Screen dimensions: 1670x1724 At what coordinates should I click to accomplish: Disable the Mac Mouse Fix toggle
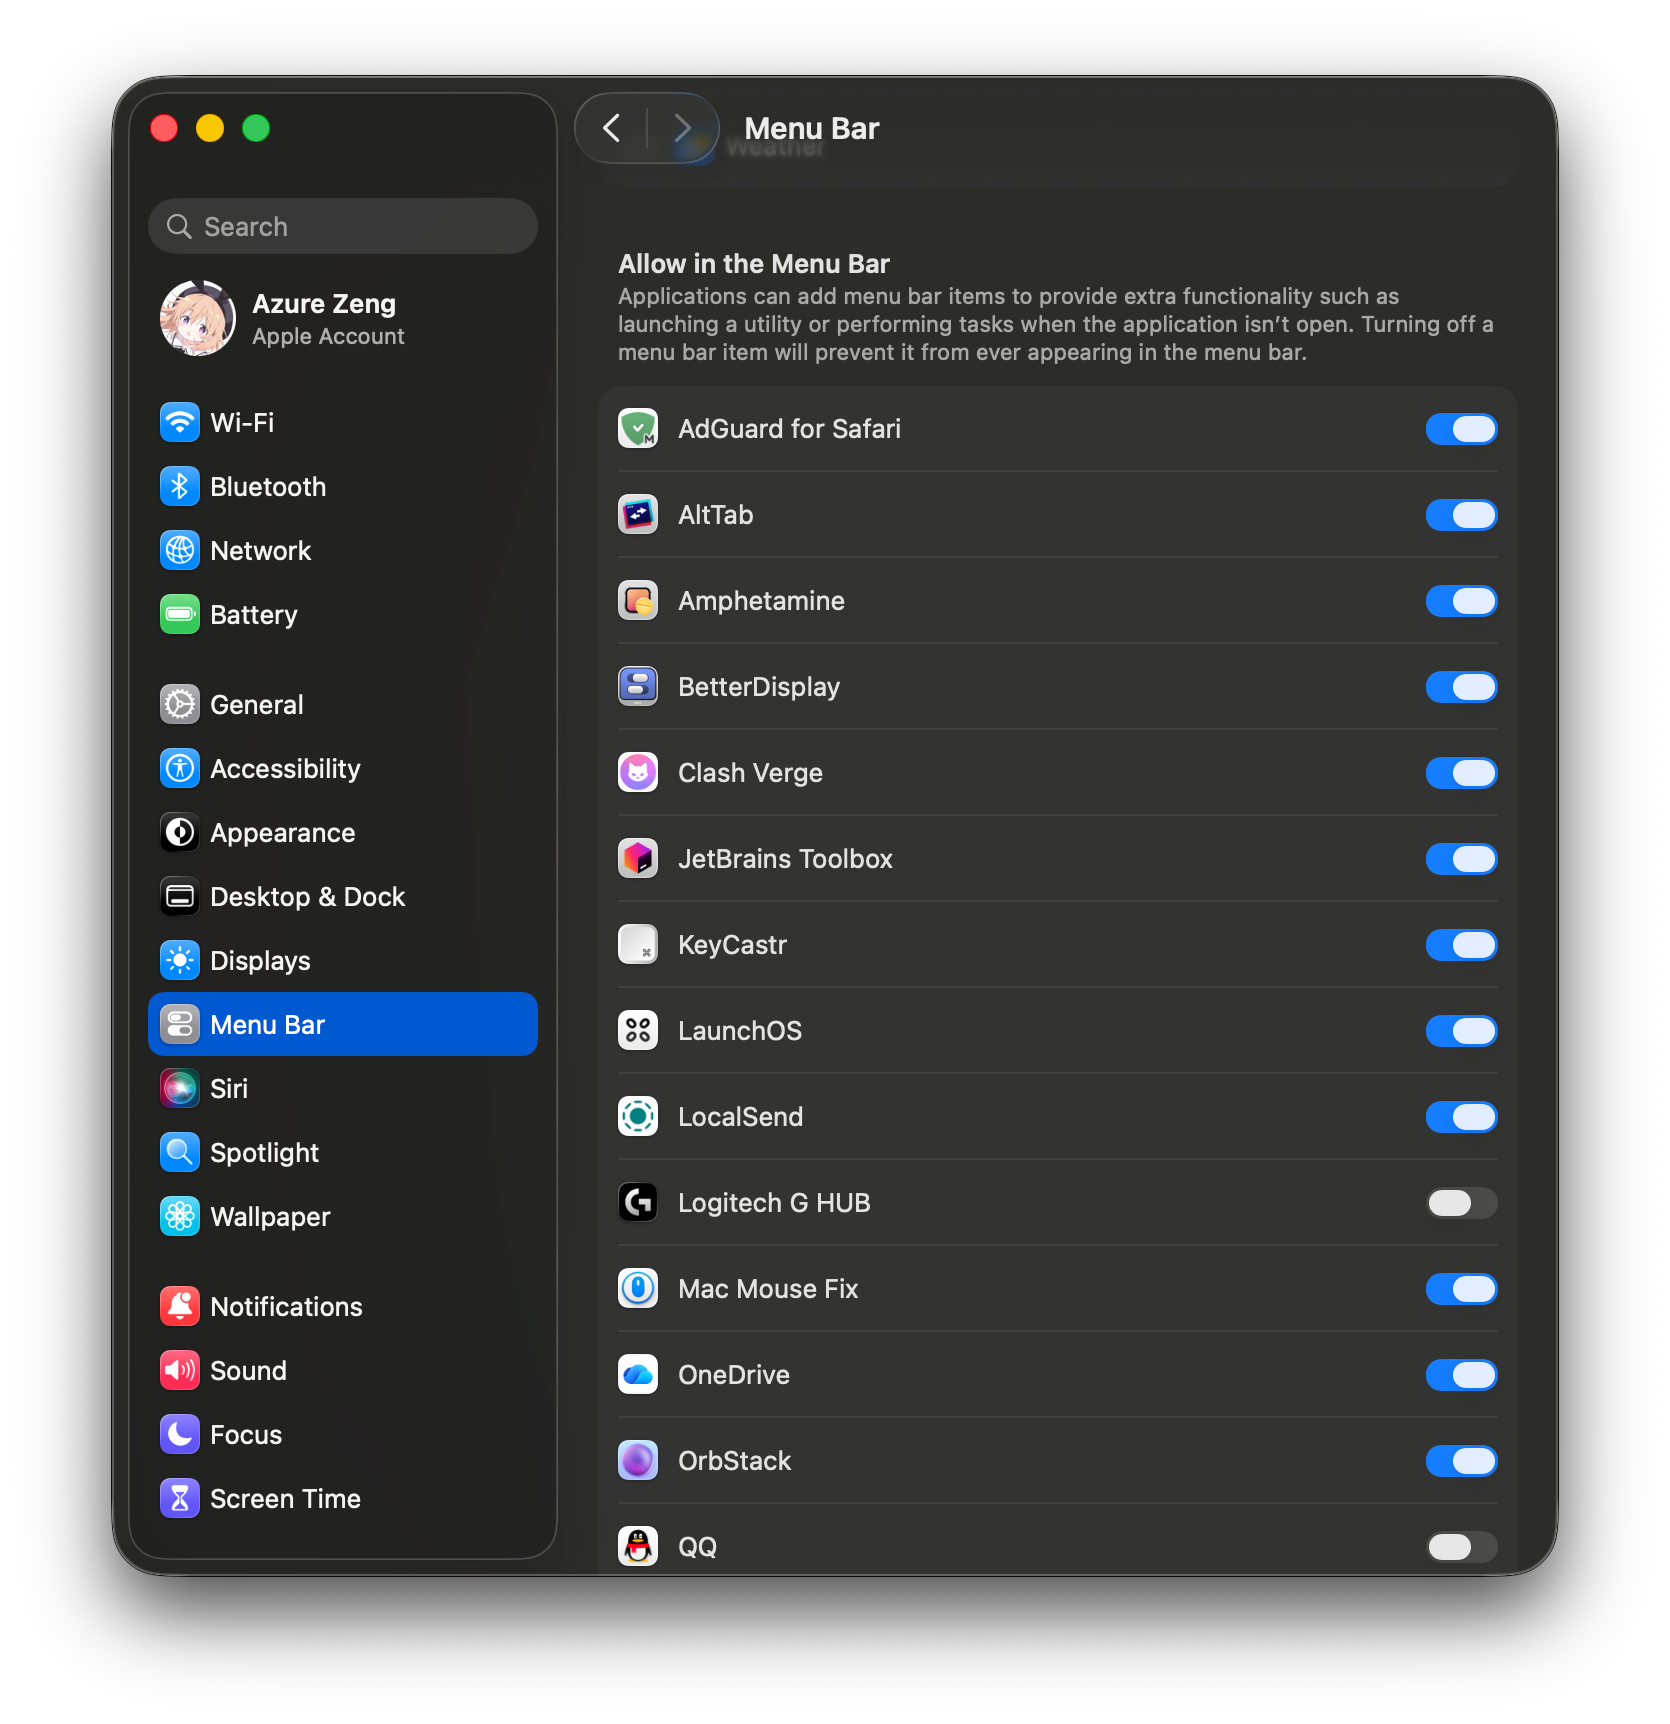(x=1461, y=1289)
